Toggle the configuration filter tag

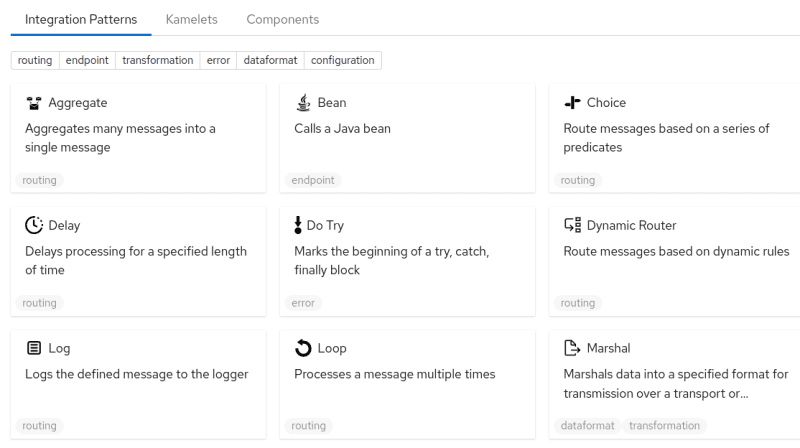[x=342, y=60]
